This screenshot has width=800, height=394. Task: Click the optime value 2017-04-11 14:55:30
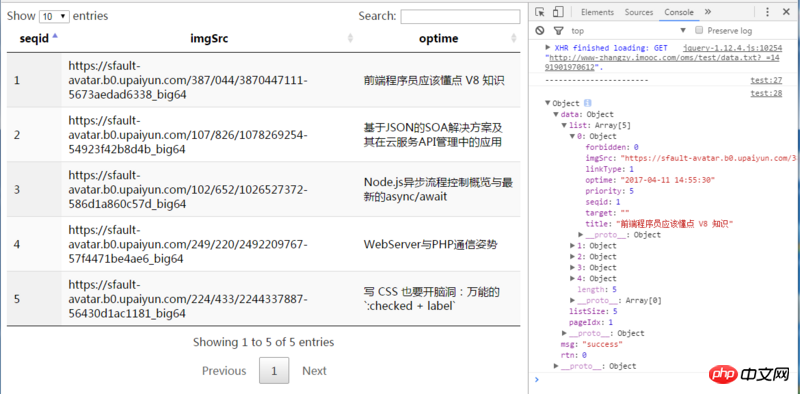tap(667, 180)
